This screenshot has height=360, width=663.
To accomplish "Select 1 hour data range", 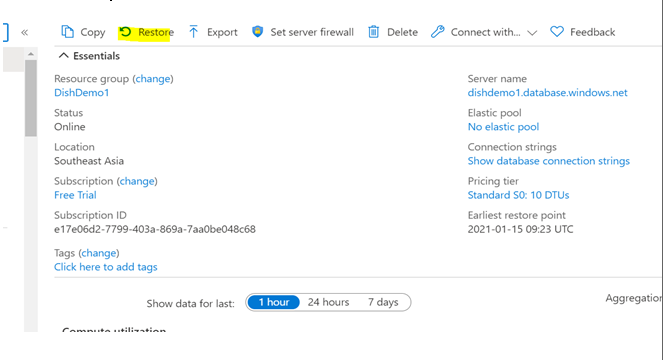I will click(x=274, y=302).
